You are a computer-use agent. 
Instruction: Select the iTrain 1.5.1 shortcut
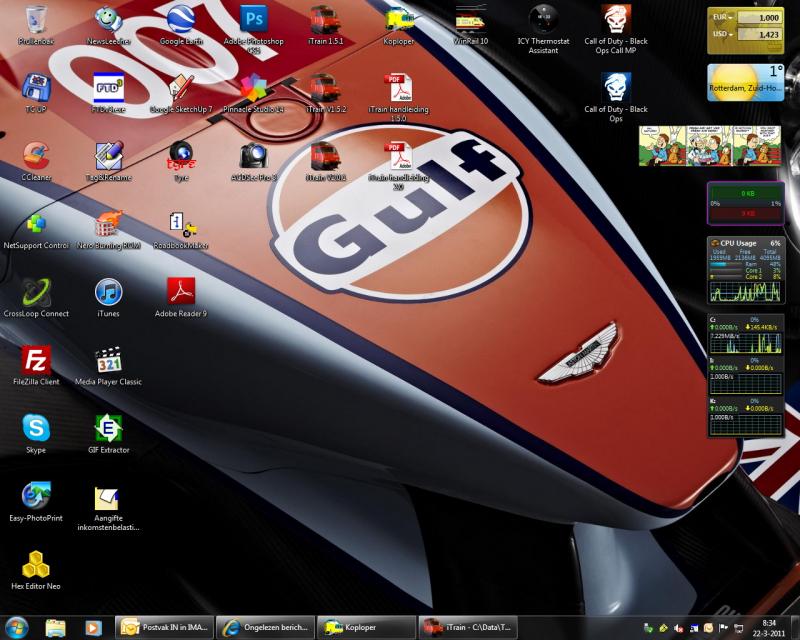point(326,24)
